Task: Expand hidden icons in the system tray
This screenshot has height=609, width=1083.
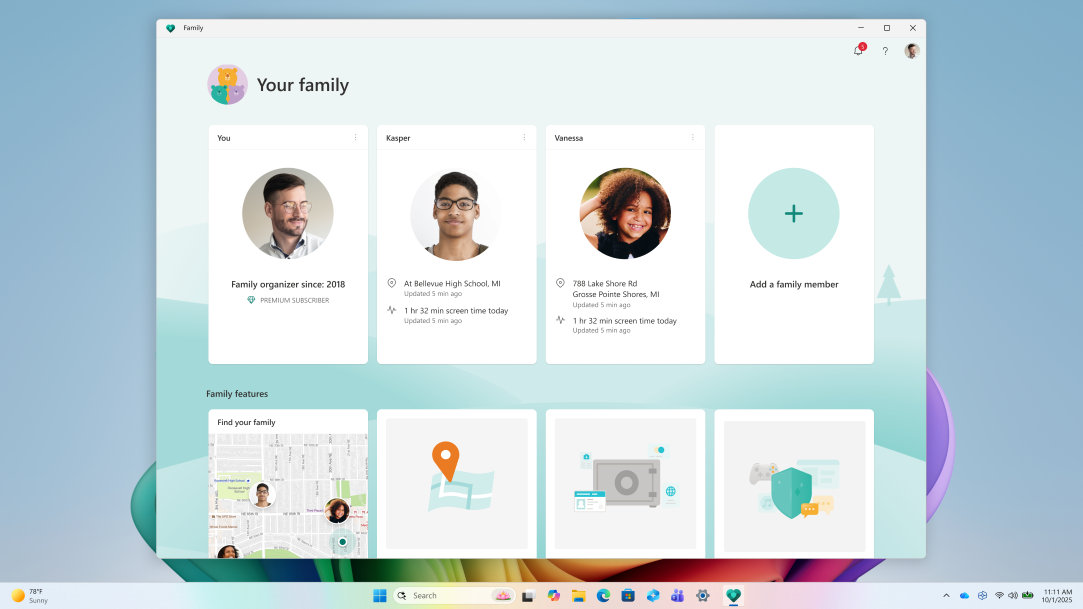Action: [946, 595]
